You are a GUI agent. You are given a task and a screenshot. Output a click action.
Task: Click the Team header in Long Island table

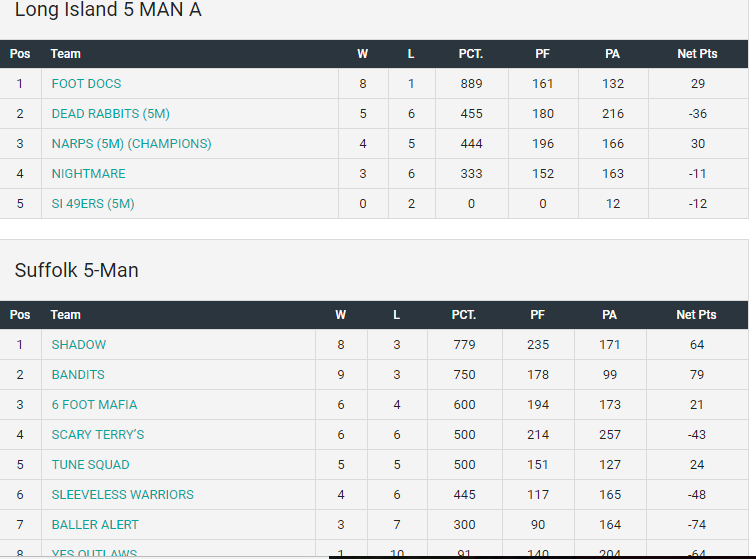[66, 54]
